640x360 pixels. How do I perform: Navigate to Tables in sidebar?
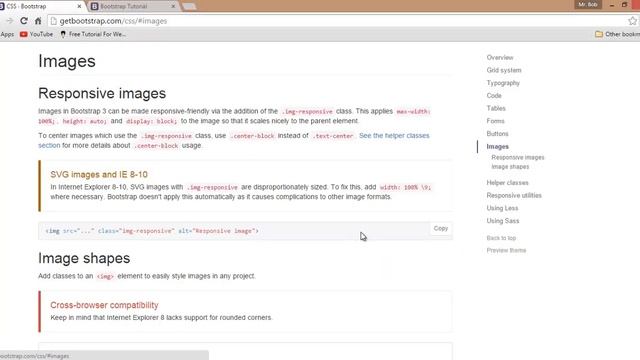click(496, 108)
